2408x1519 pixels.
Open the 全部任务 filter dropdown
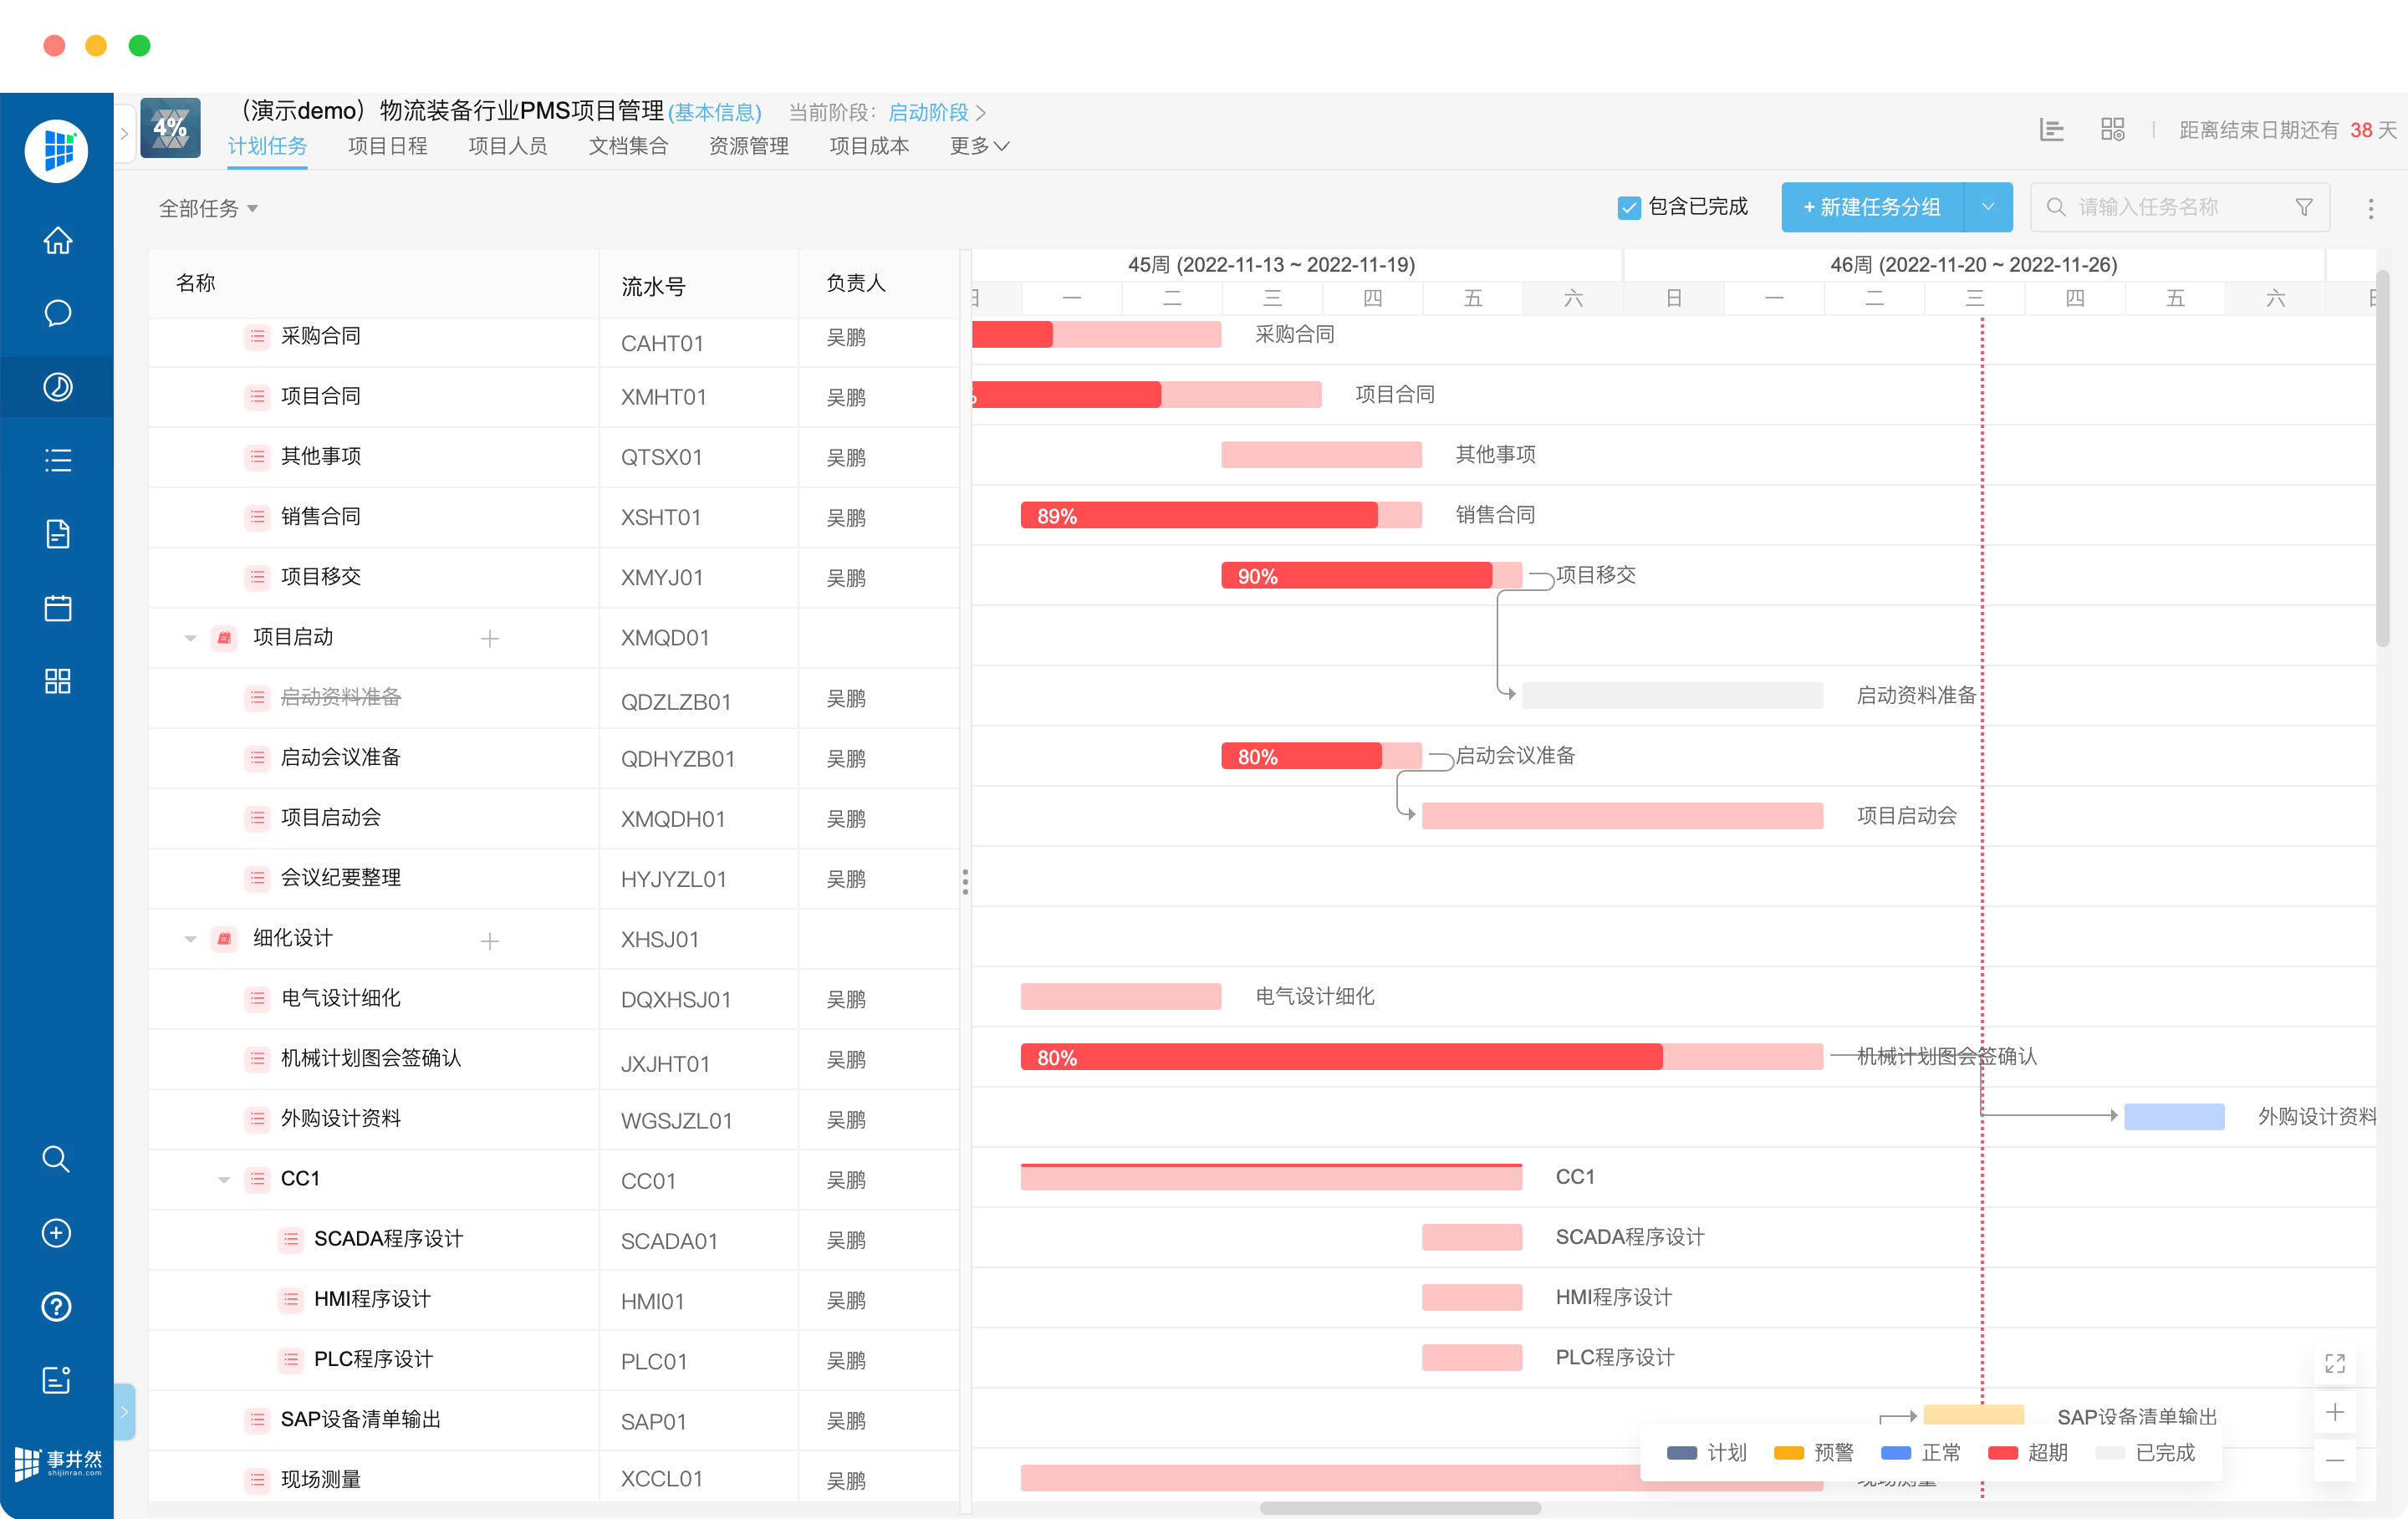click(208, 208)
